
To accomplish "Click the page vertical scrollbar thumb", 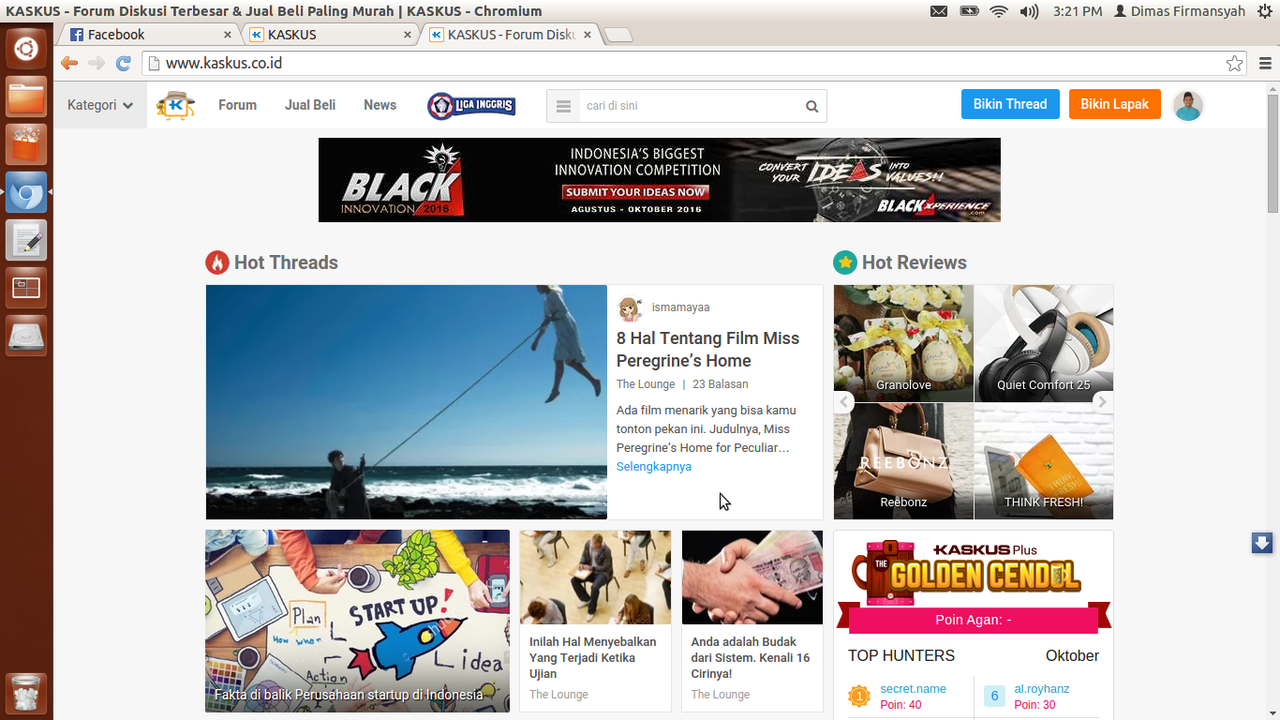I will [x=1273, y=152].
